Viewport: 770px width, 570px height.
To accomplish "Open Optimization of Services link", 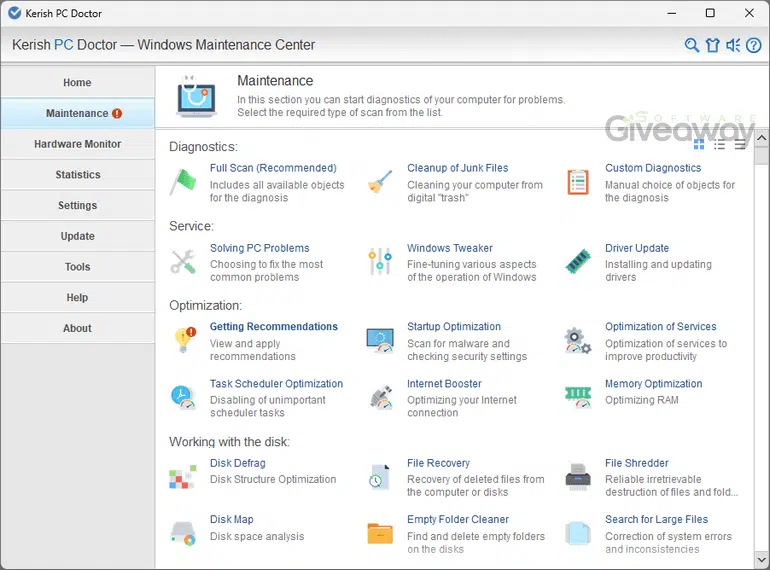I will [660, 326].
